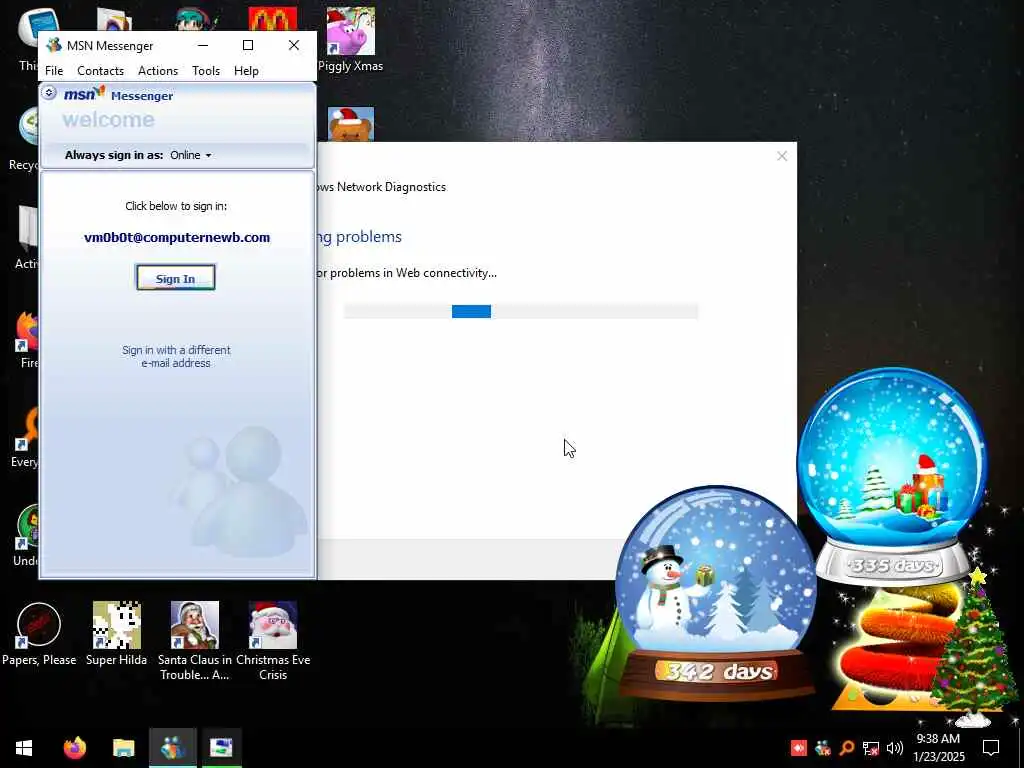Screen dimensions: 1024x768
Task: Open the Action Center notifications icon
Action: 991,748
